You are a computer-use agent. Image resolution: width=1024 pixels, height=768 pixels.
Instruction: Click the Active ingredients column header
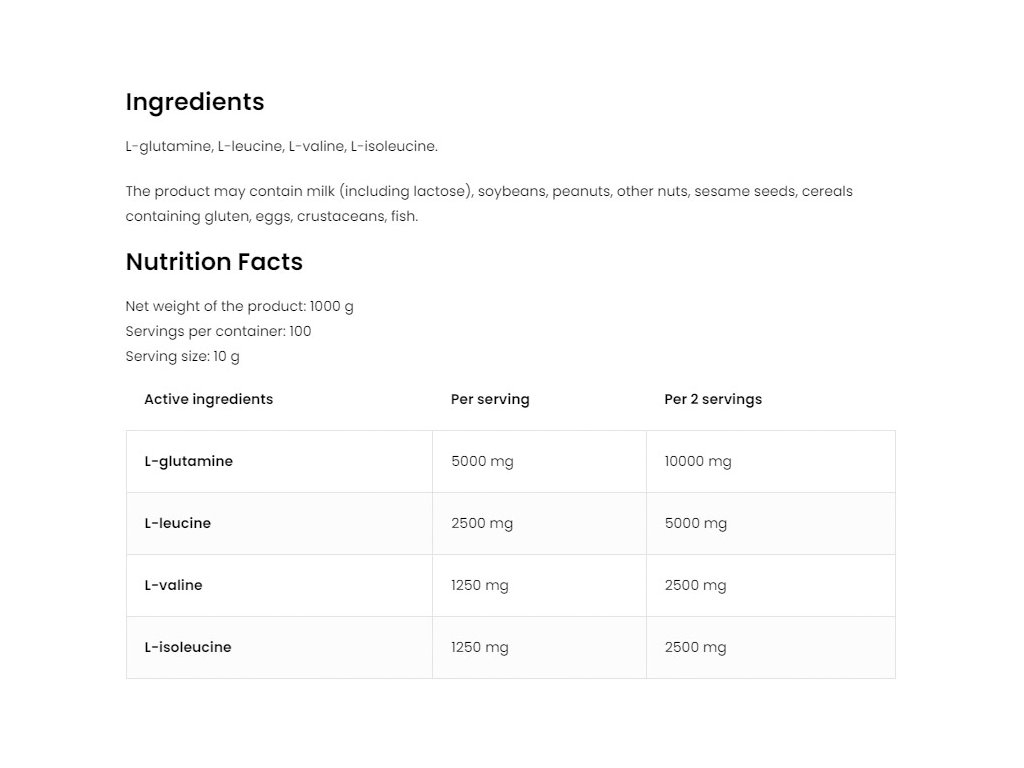(208, 399)
